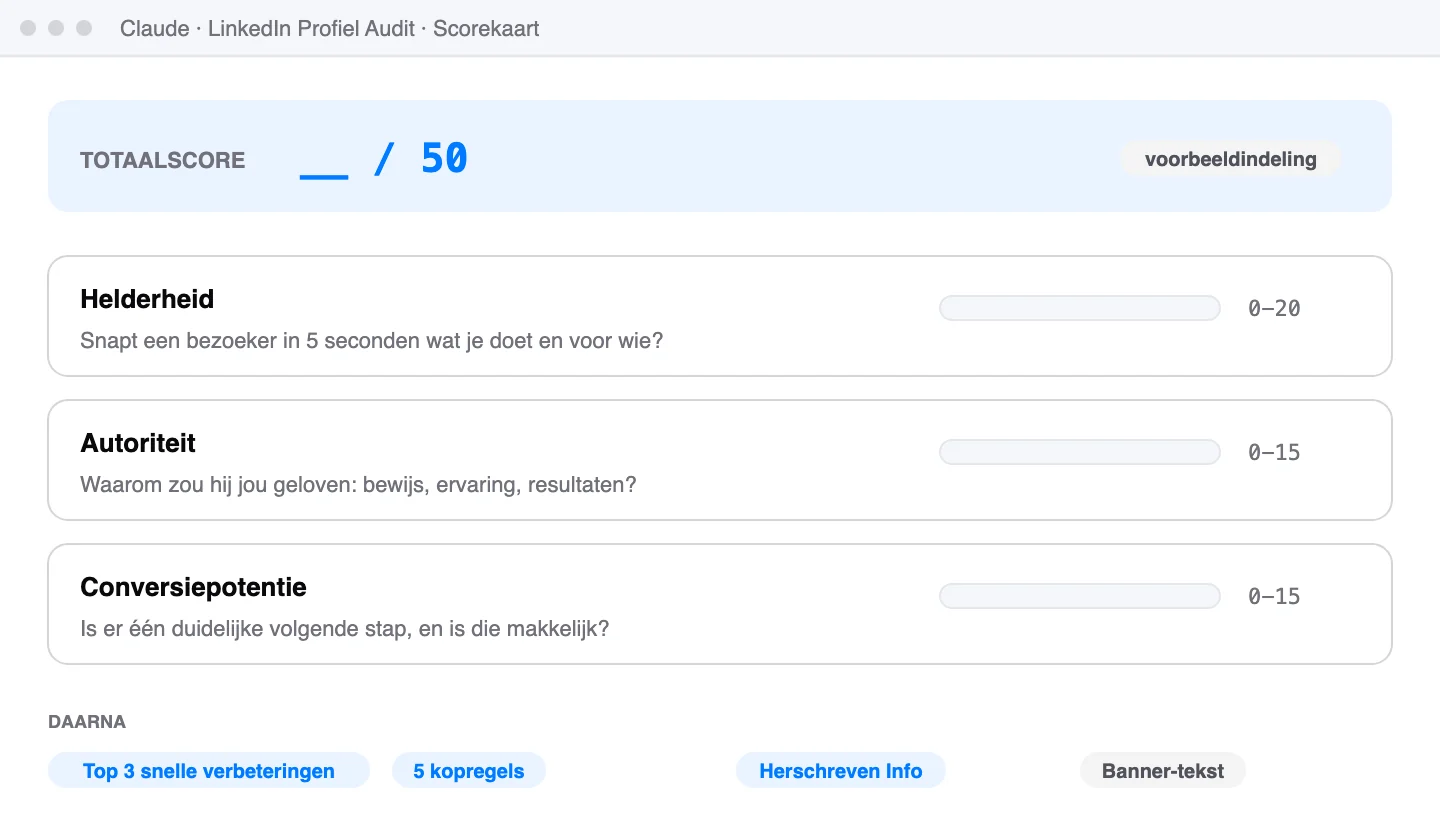Open the Herschreven Info chip
The width and height of the screenshot is (1440, 840).
pos(841,771)
